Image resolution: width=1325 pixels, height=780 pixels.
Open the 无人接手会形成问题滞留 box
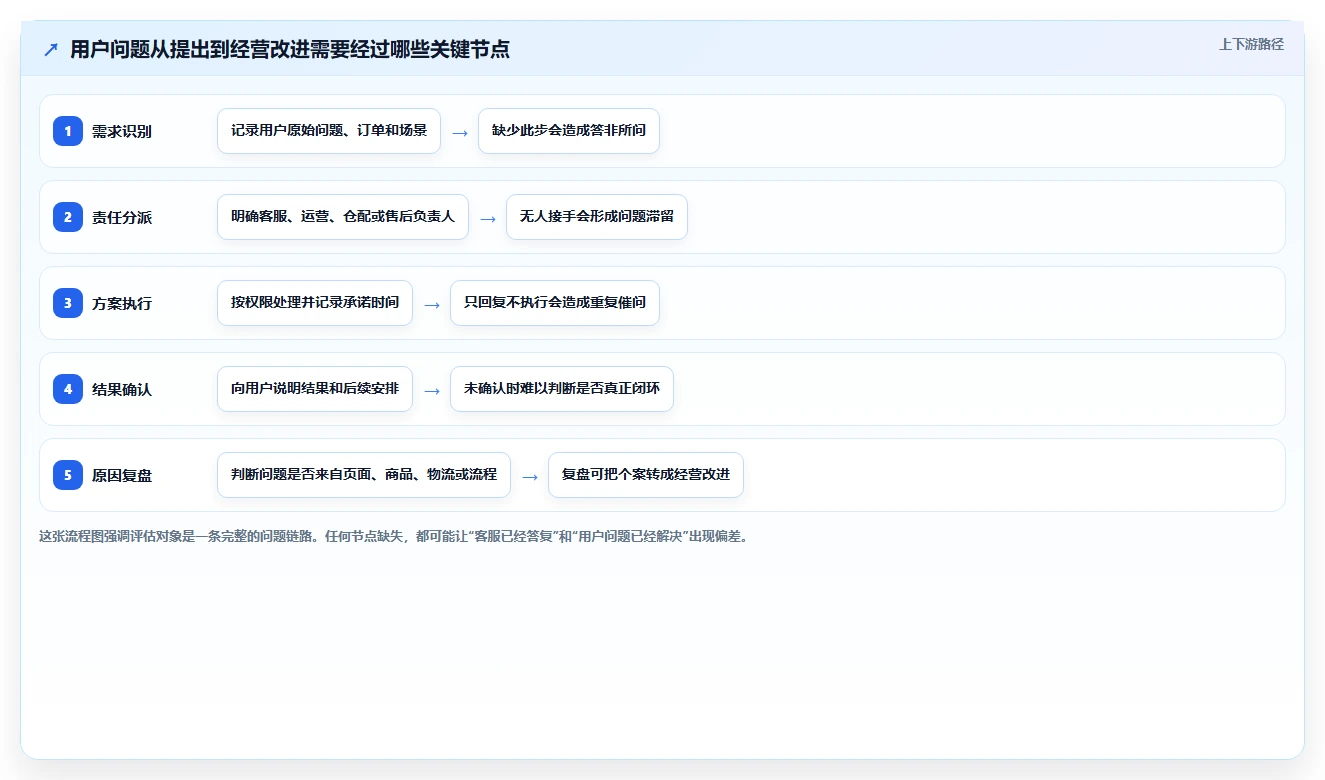(597, 217)
